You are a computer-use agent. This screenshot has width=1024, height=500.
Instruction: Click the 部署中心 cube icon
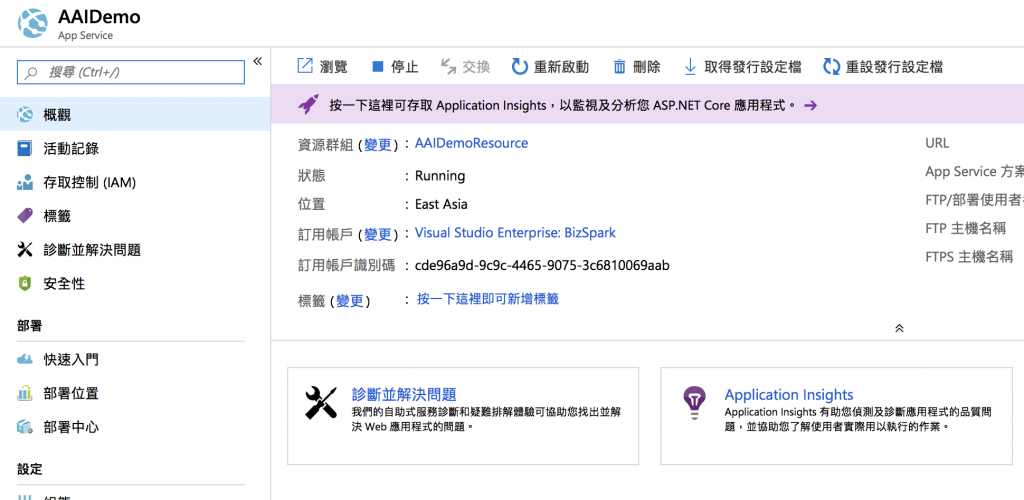click(25, 428)
